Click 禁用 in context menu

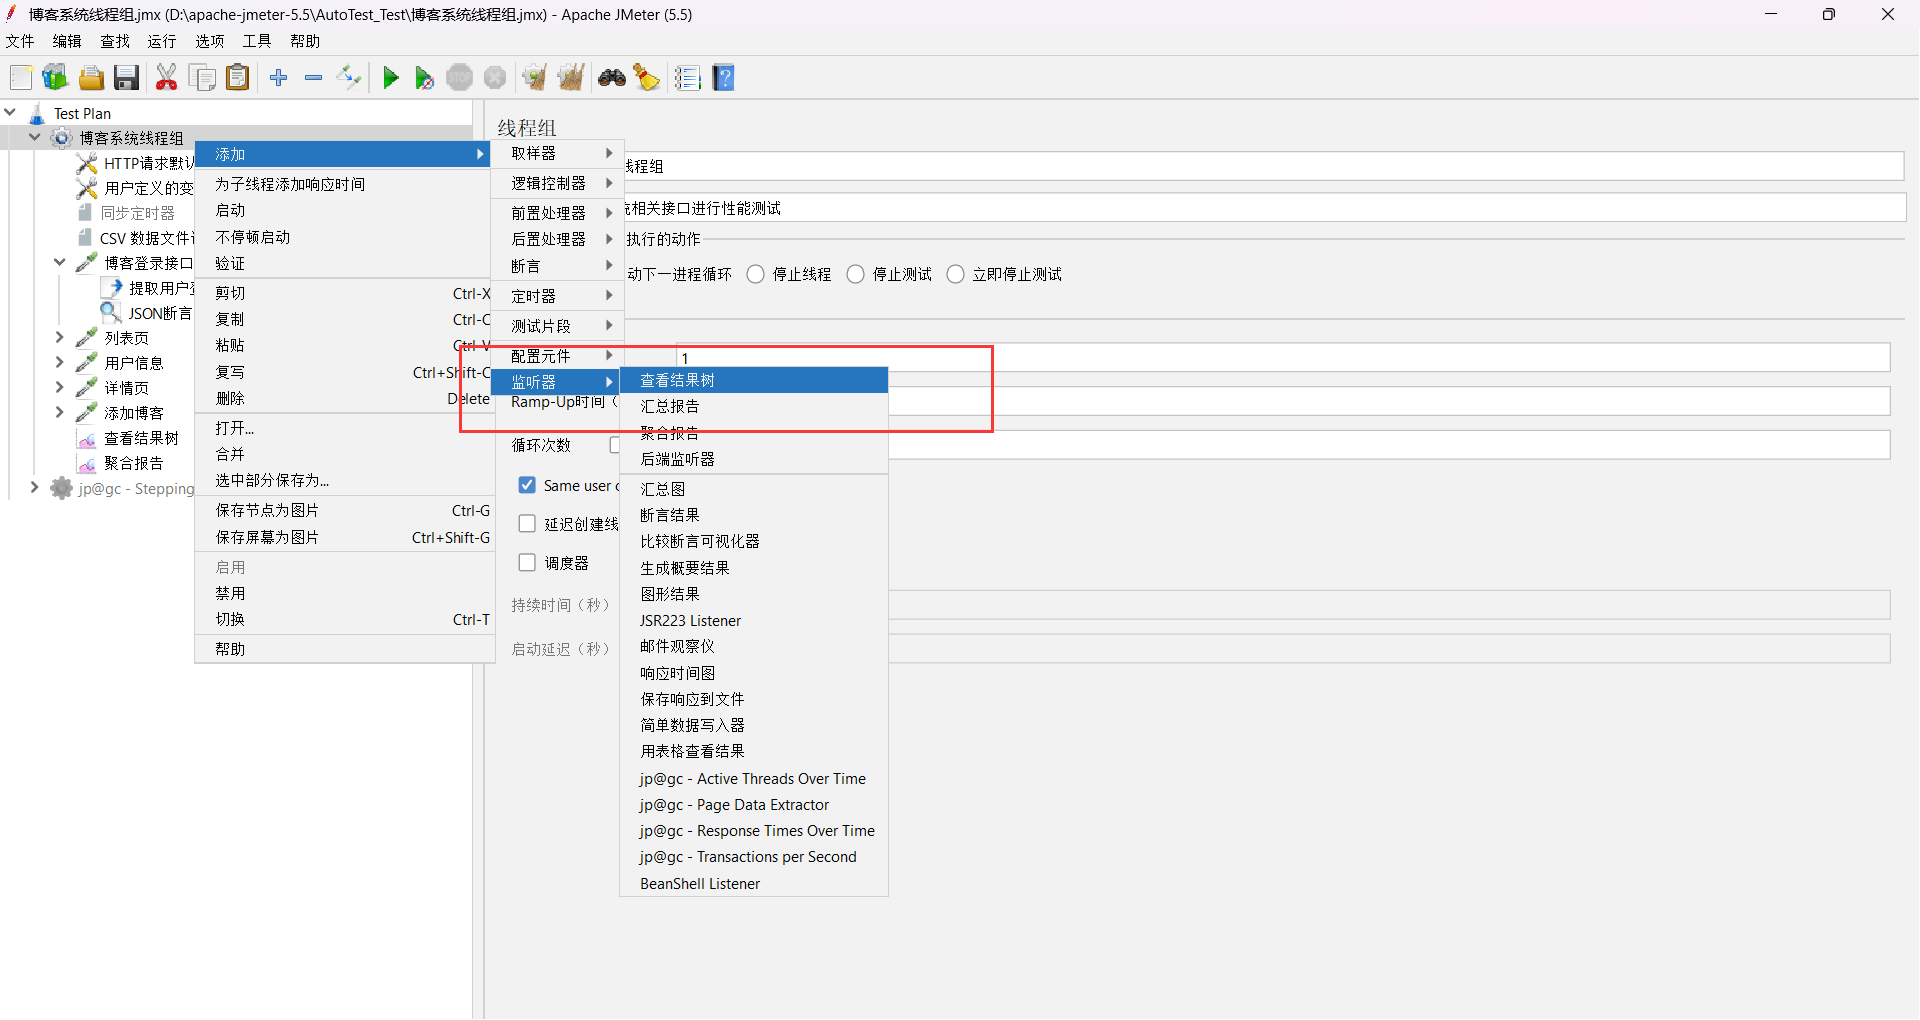point(345,594)
